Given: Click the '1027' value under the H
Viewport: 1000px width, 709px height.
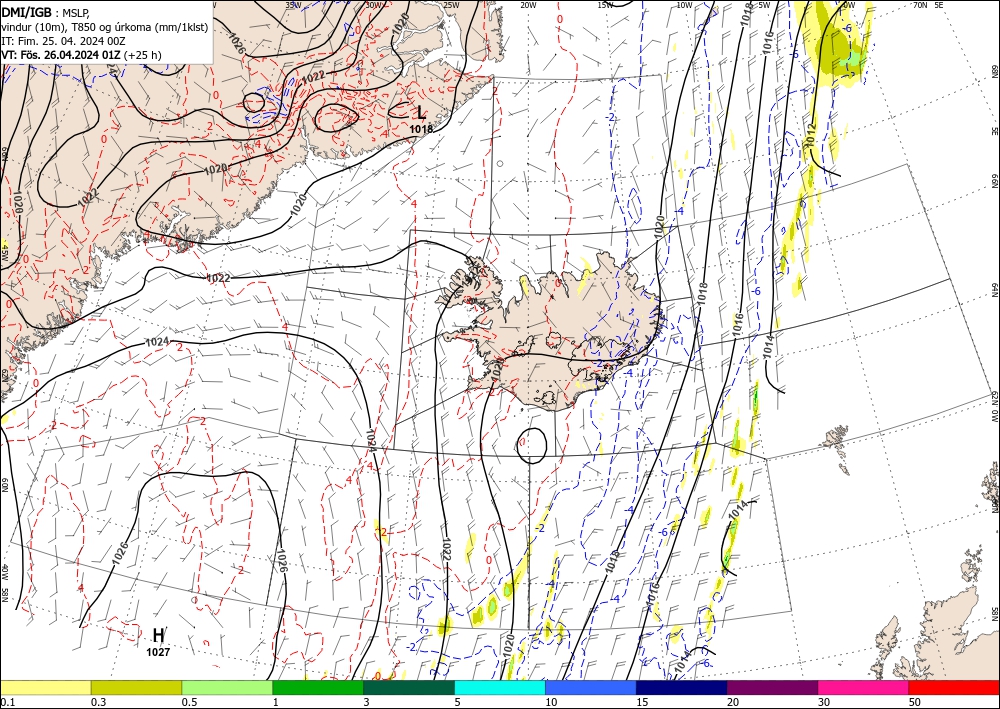Looking at the screenshot, I should pyautogui.click(x=158, y=652).
